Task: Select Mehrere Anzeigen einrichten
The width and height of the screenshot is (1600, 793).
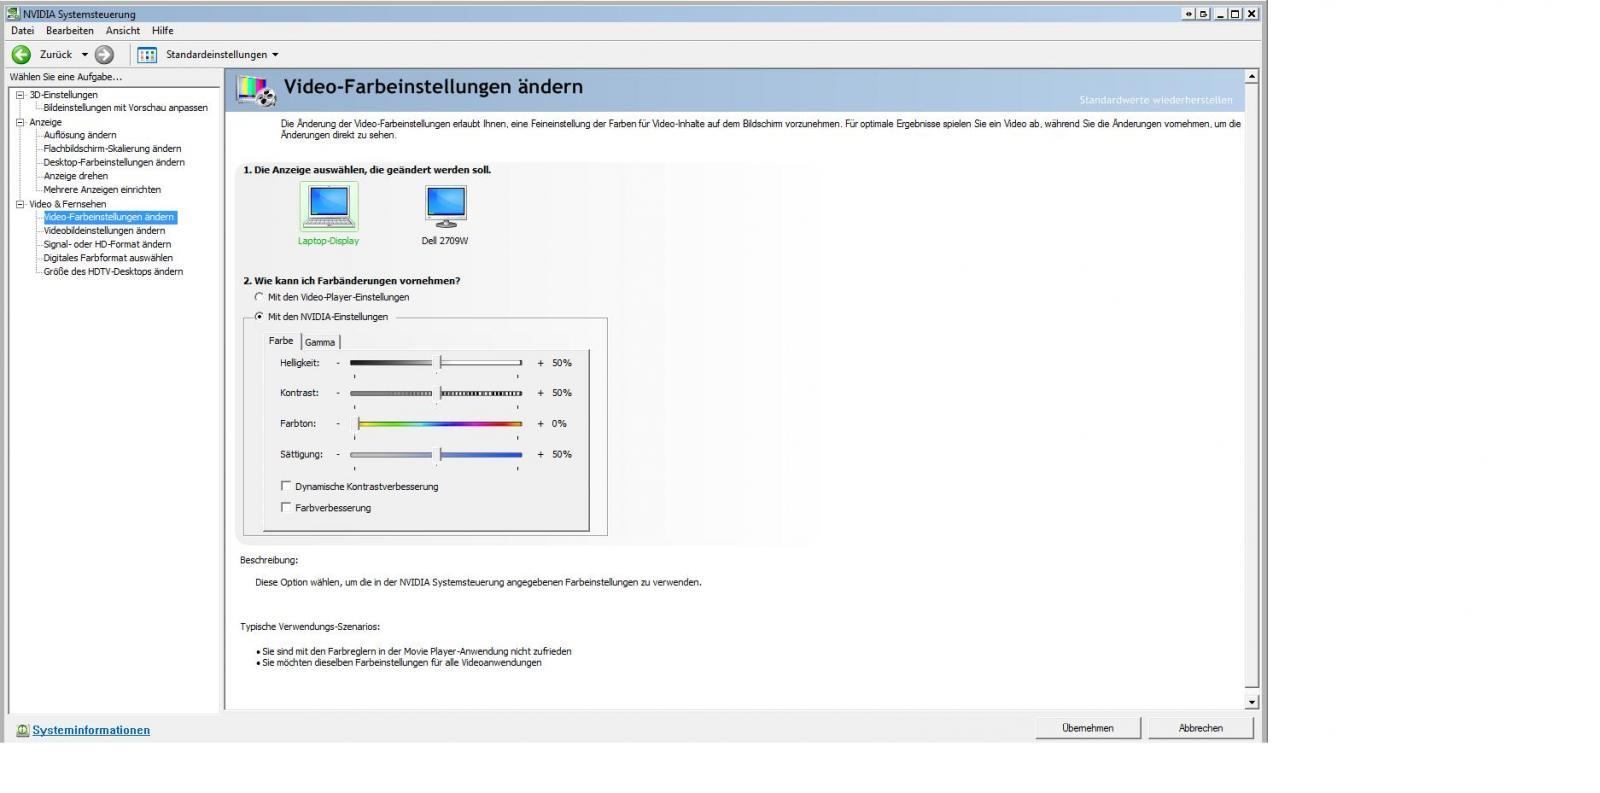Action: coord(102,190)
